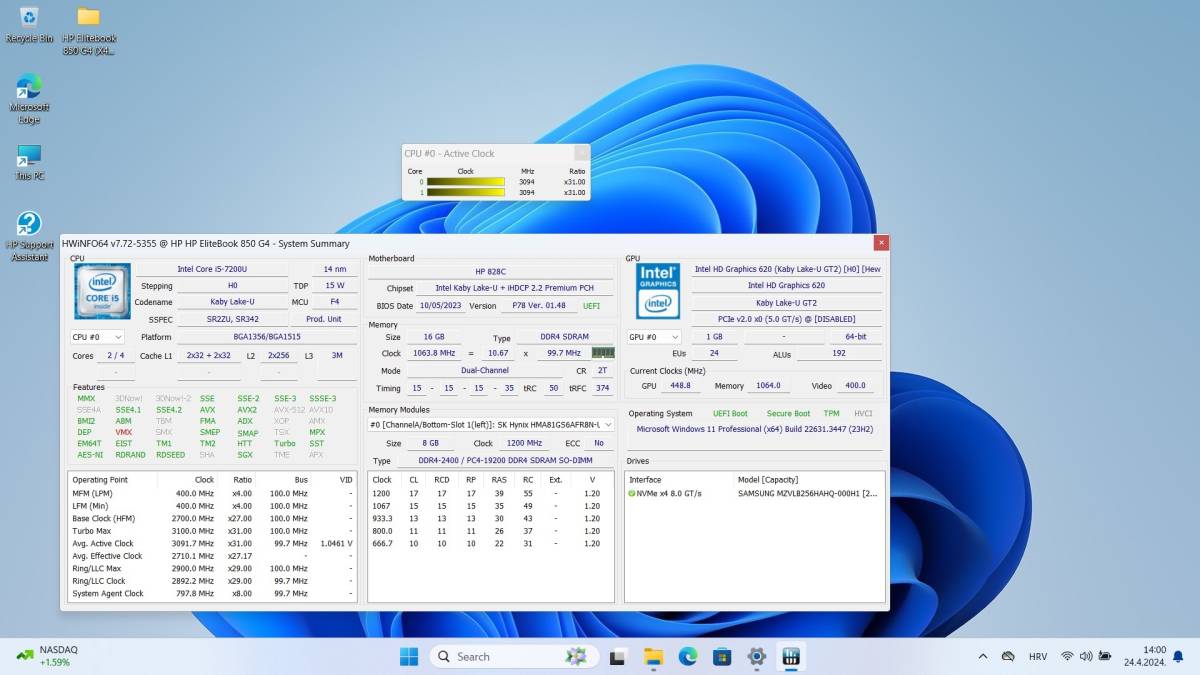This screenshot has width=1200, height=675.
Task: Click the green drive status icon for NVMe
Action: click(632, 493)
